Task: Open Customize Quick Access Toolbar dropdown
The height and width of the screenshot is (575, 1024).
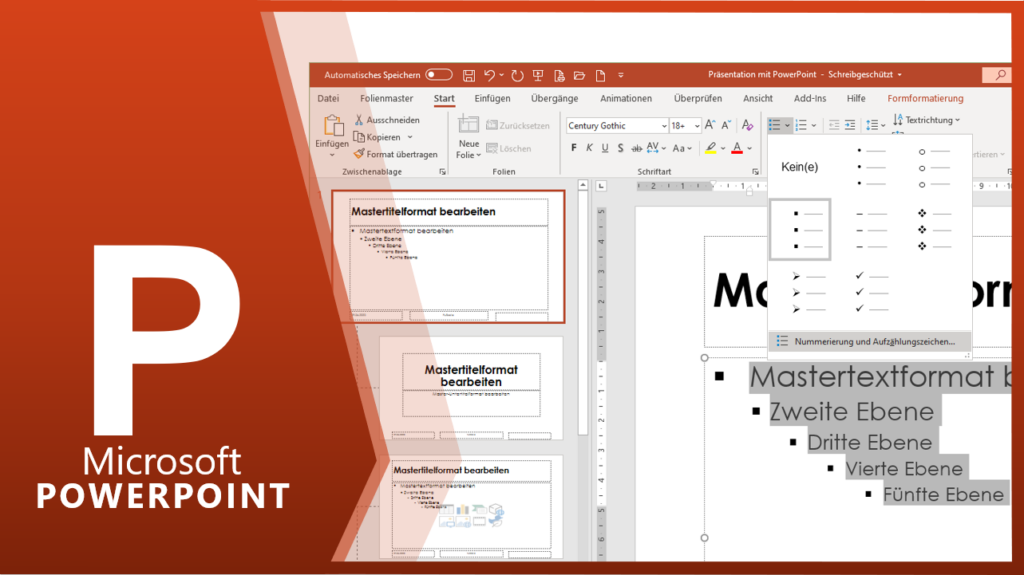Action: coord(620,76)
